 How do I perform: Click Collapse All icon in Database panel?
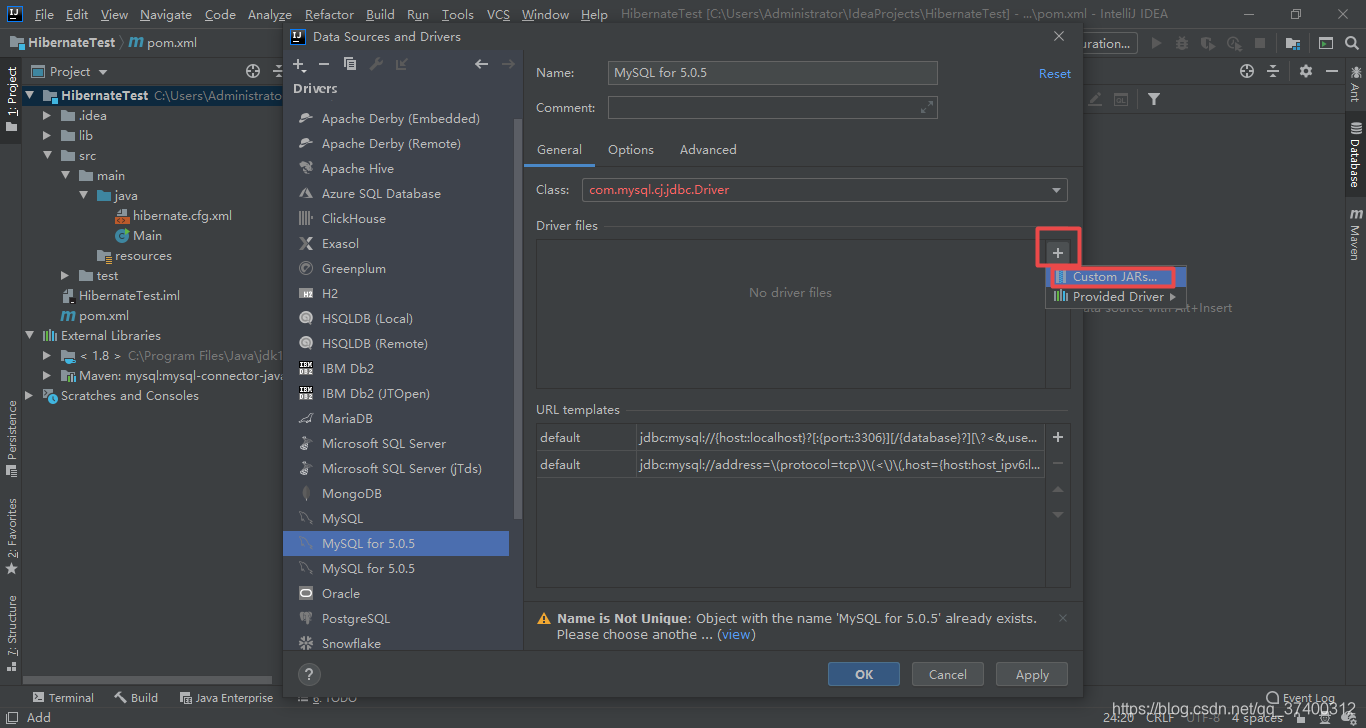[x=1273, y=71]
